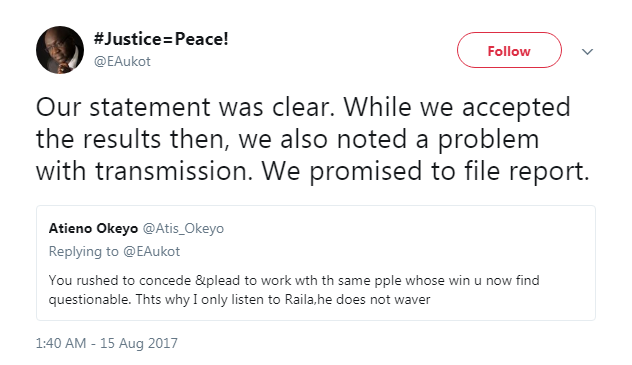Visit the @Atis_Okeyo handle in quoted tweet
Screen dimensions: 632x365
[183, 228]
